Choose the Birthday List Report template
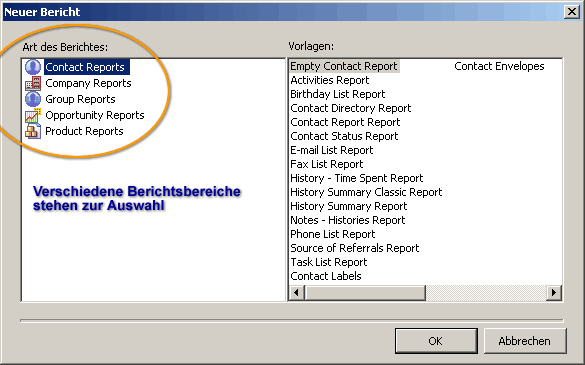The width and height of the screenshot is (585, 365). tap(338, 94)
